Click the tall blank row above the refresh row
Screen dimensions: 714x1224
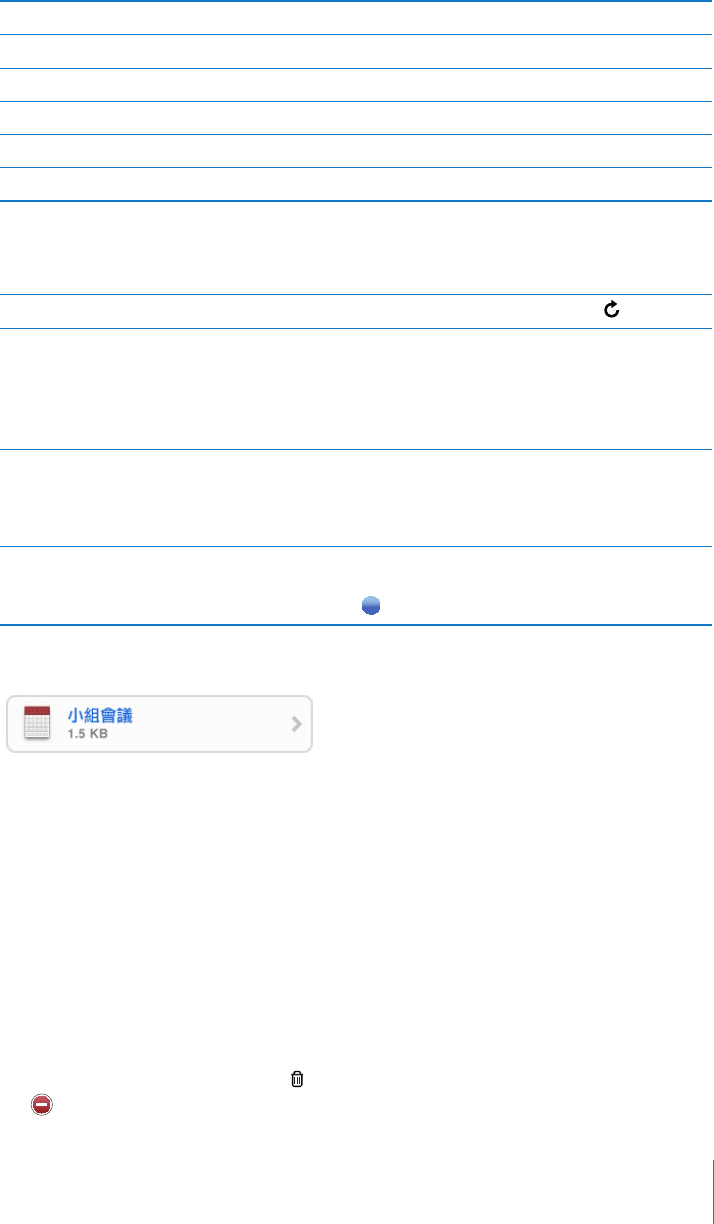tap(356, 248)
